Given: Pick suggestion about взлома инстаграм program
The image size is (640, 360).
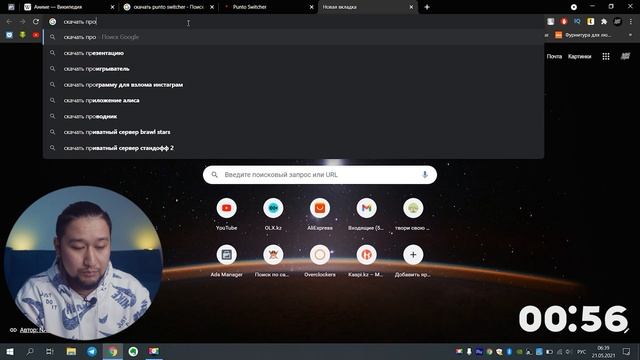Looking at the screenshot, I should tap(293, 84).
